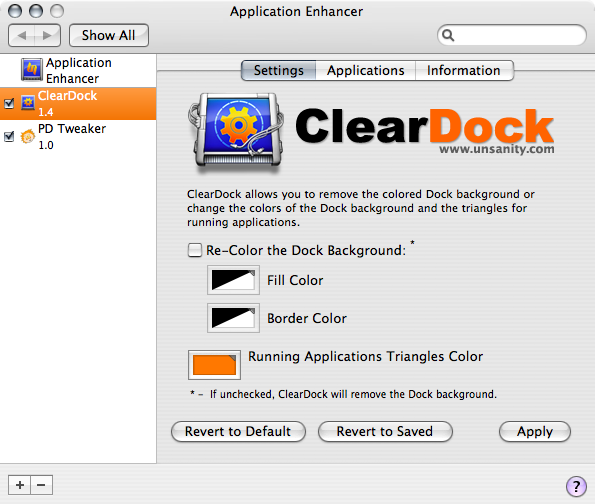Select Application Enhancer in the sidebar
The width and height of the screenshot is (595, 504).
[x=79, y=70]
